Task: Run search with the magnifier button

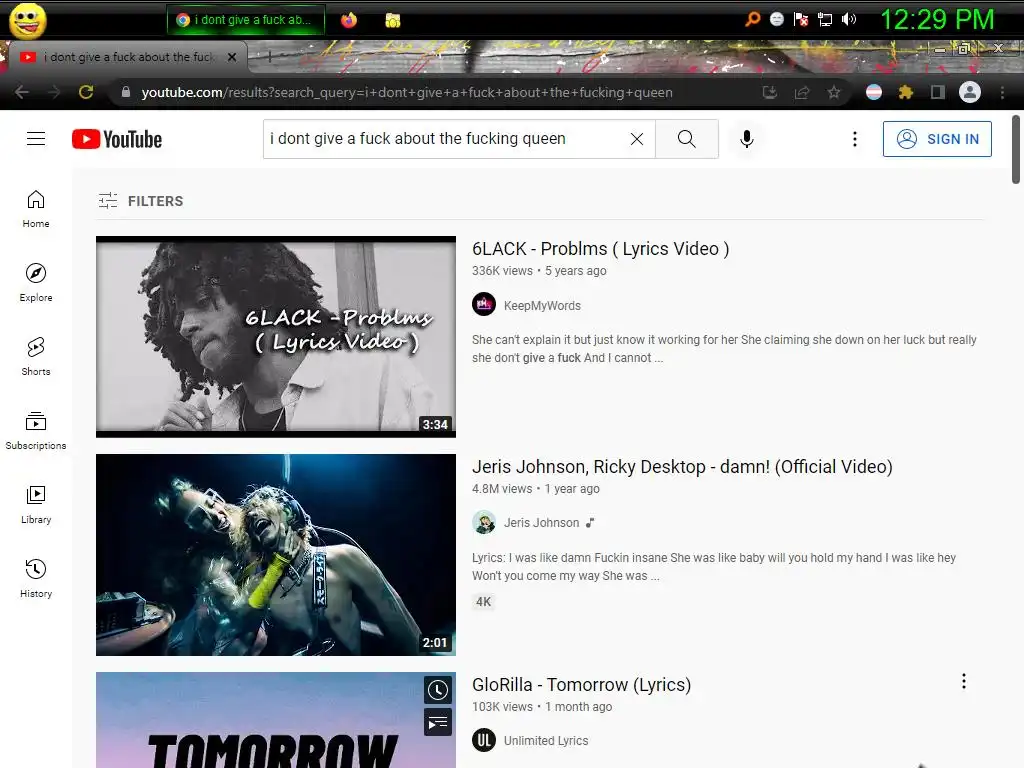Action: click(x=686, y=138)
